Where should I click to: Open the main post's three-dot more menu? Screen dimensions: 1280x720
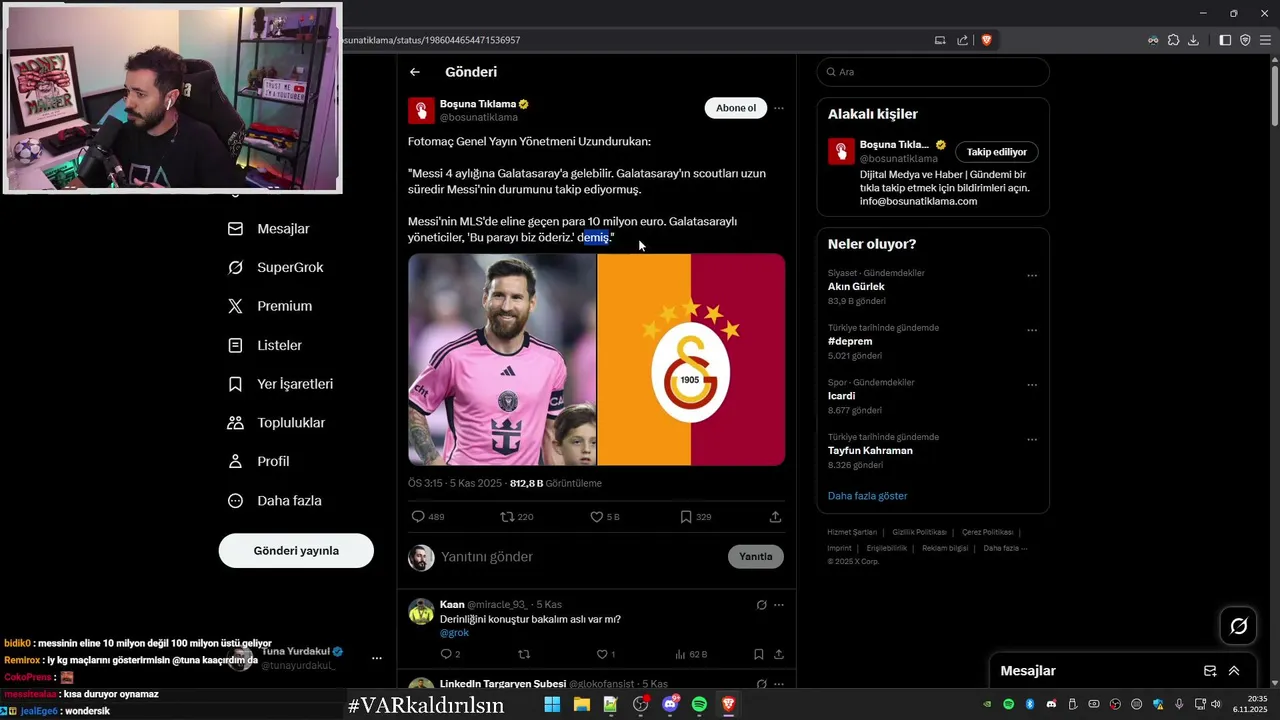point(779,108)
